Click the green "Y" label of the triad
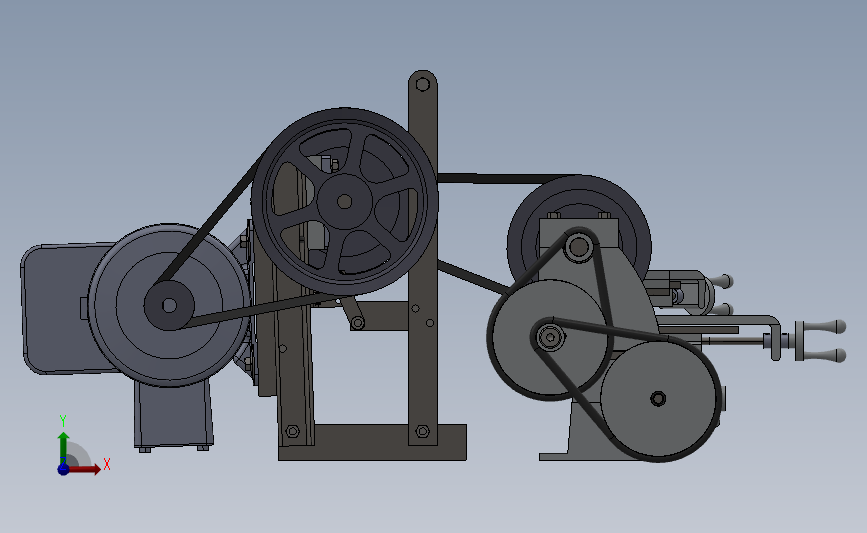Screen dimensions: 867x533 click(x=63, y=421)
